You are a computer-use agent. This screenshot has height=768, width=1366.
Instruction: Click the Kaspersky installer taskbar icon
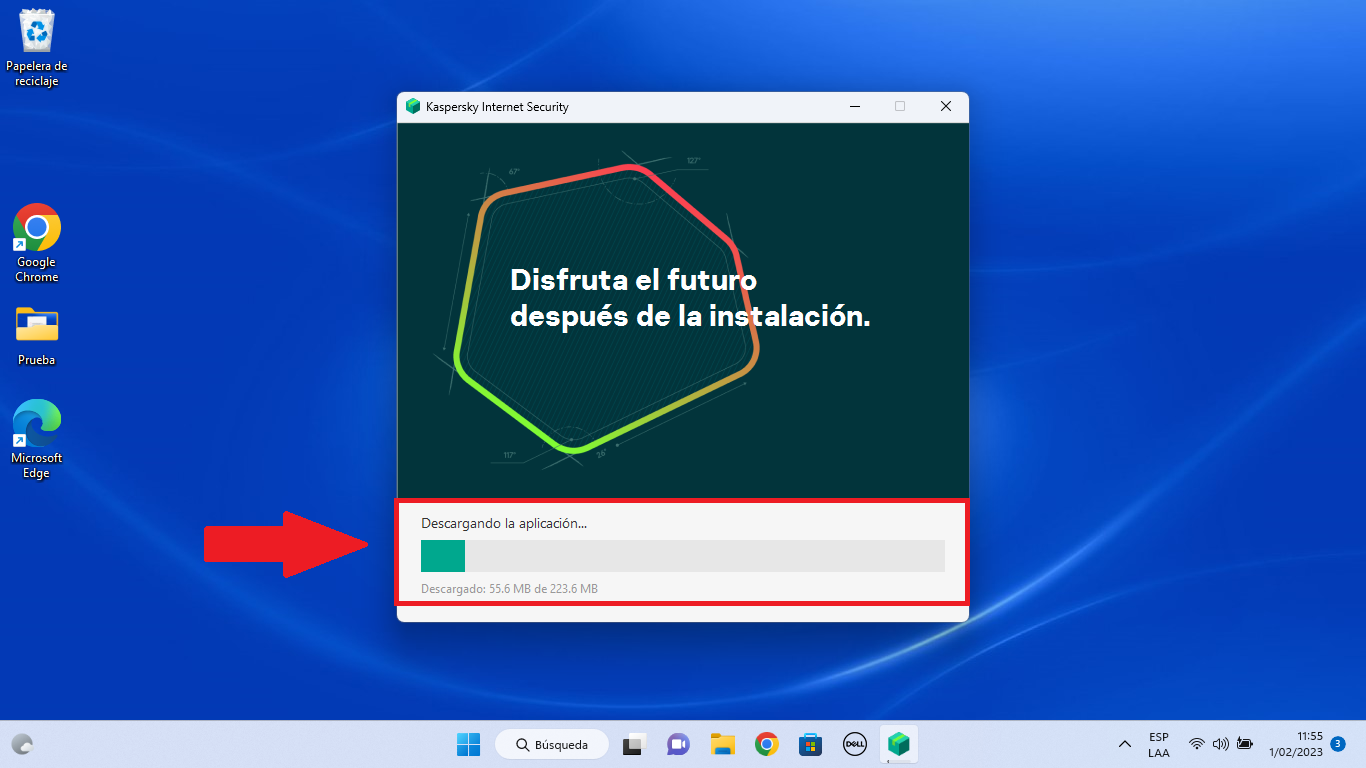[x=899, y=744]
